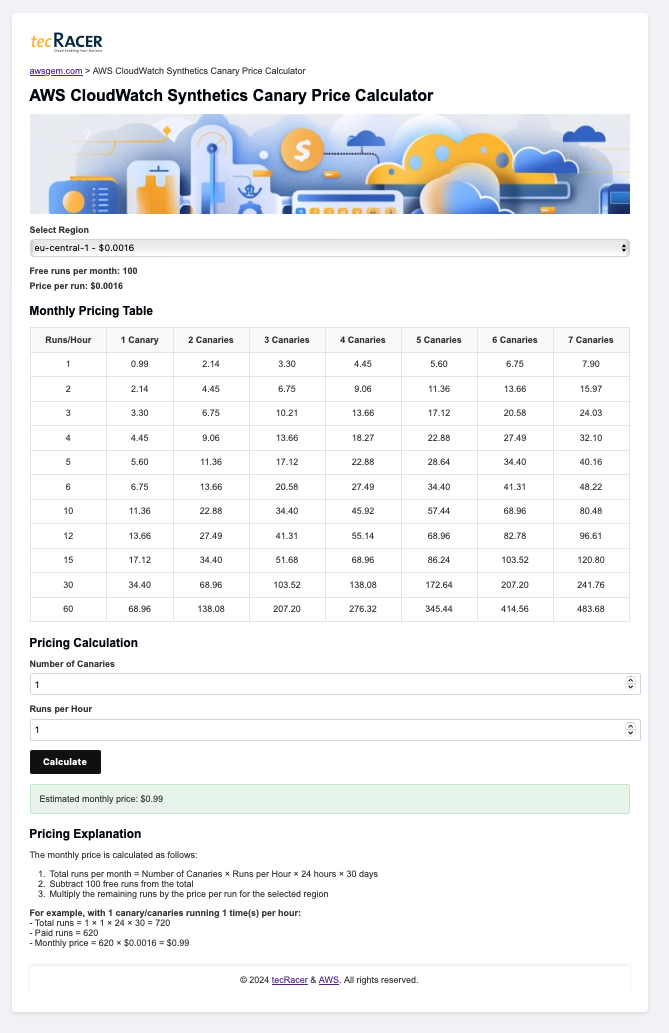Image resolution: width=669 pixels, height=1033 pixels.
Task: Open the Select Region dropdown
Action: click(x=330, y=248)
